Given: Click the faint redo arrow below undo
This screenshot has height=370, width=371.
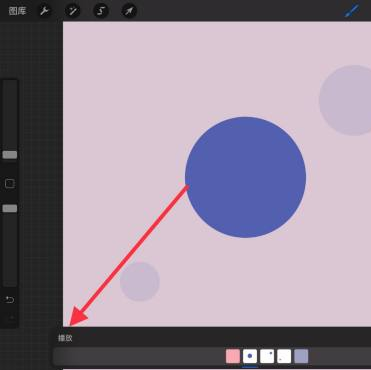Looking at the screenshot, I should tap(11, 318).
